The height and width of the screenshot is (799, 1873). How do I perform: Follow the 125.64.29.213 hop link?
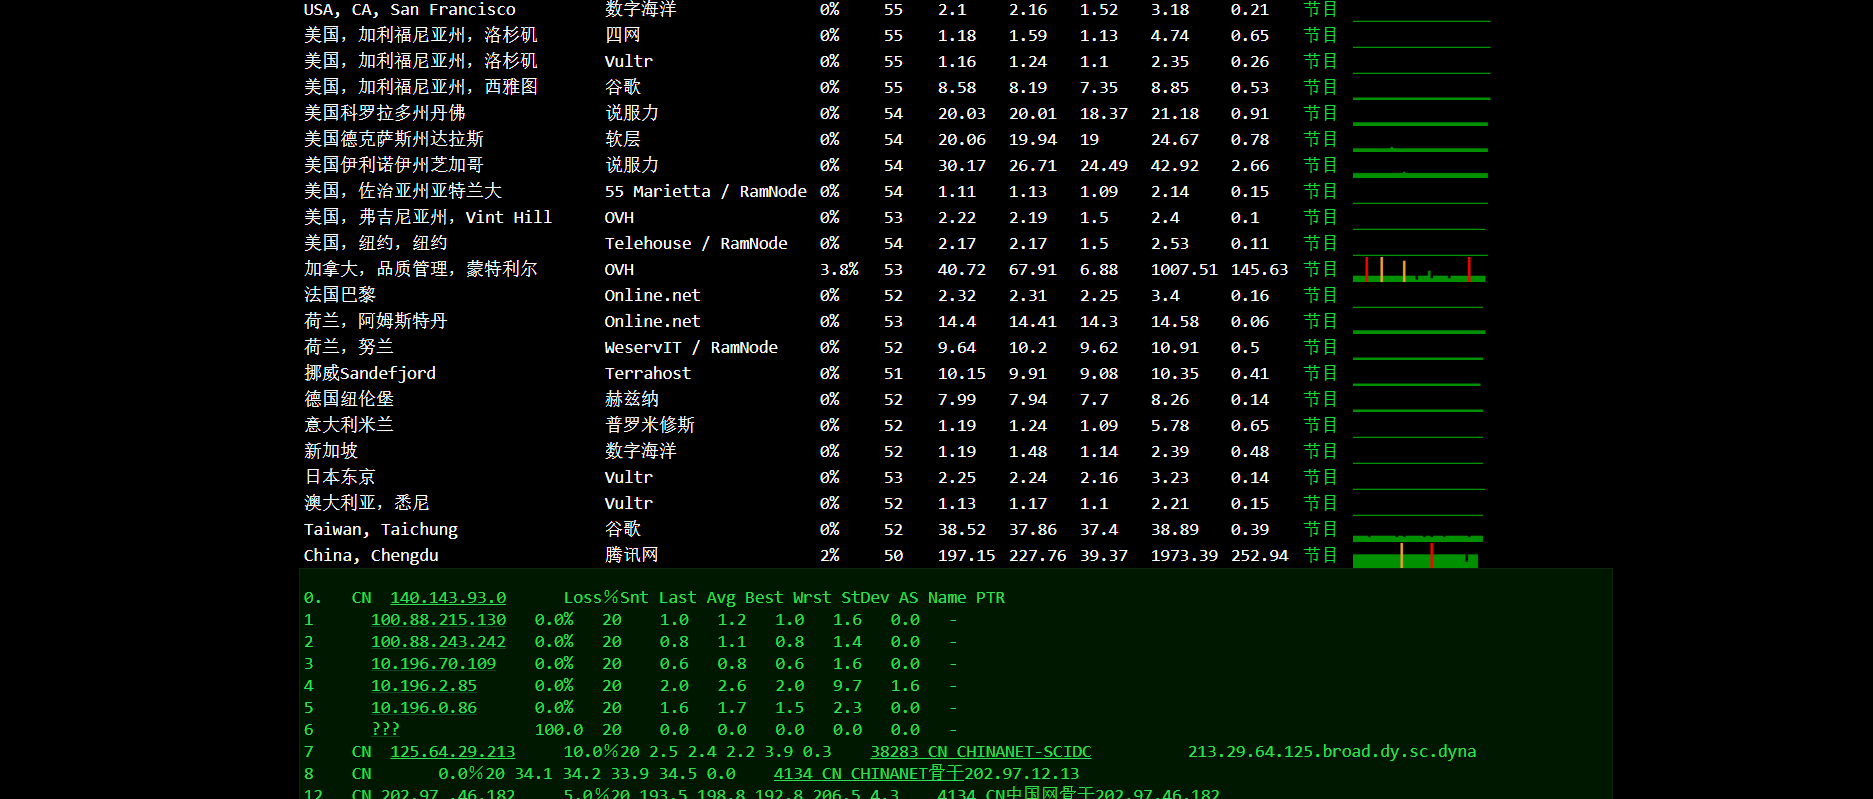tap(453, 751)
